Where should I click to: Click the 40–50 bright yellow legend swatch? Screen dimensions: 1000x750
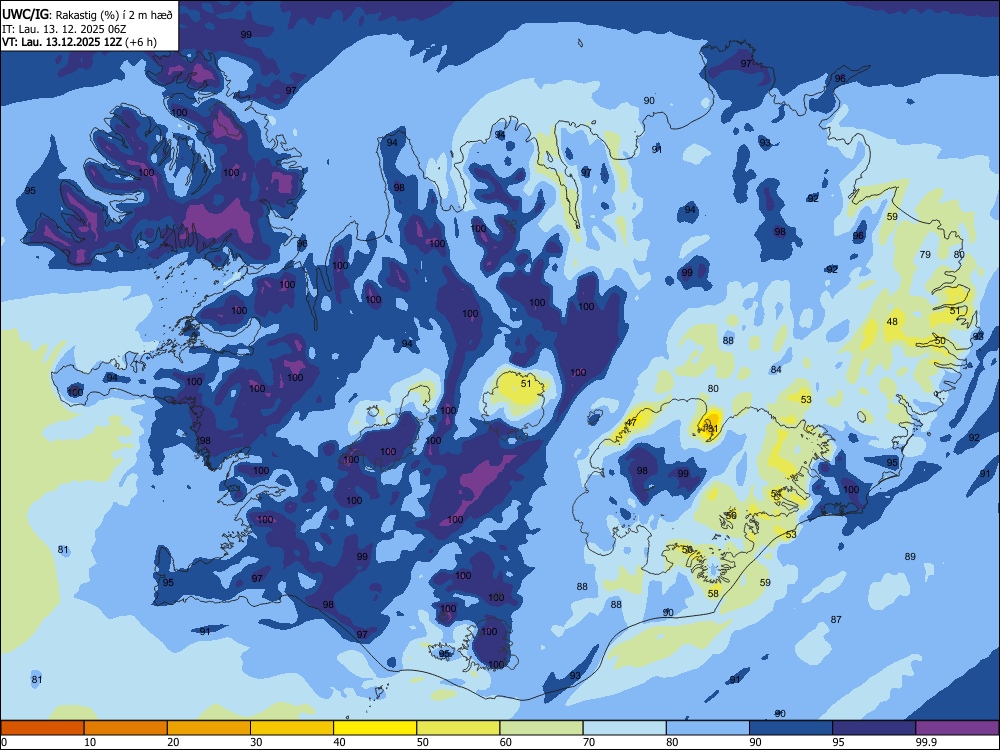[375, 728]
